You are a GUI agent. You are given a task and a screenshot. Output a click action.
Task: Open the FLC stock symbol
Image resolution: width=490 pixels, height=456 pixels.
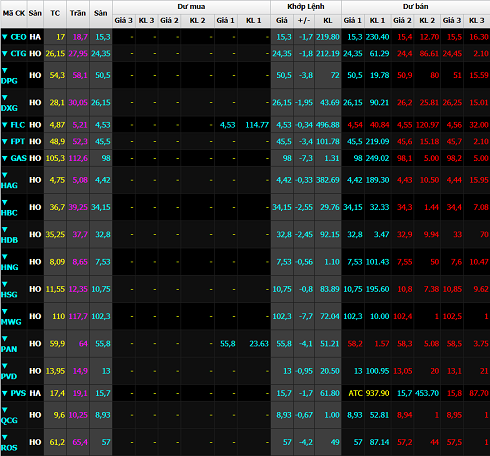click(18, 125)
